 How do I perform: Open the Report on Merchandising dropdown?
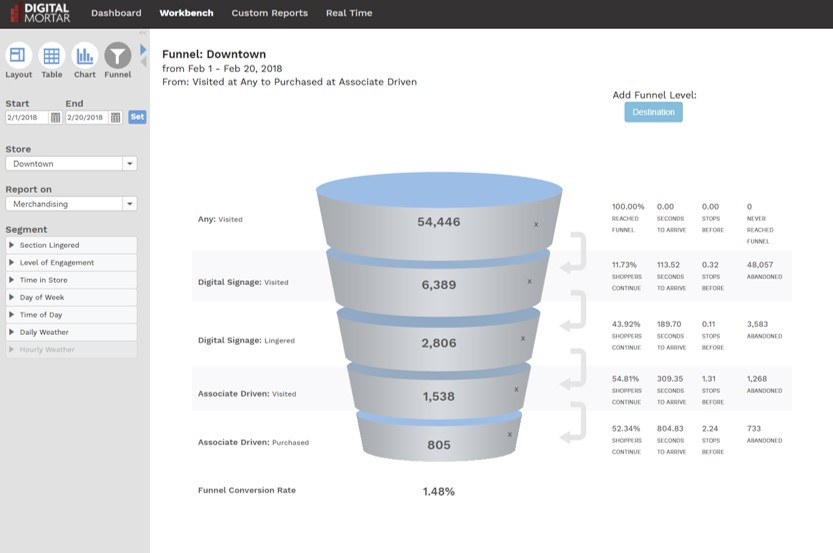click(x=71, y=204)
